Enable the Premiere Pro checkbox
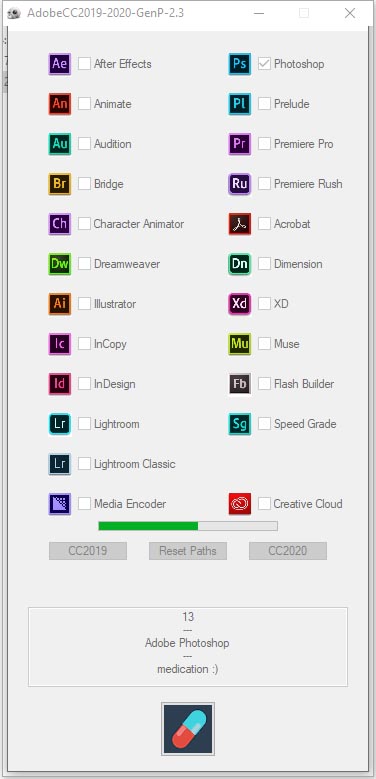The width and height of the screenshot is (376, 779). click(264, 144)
